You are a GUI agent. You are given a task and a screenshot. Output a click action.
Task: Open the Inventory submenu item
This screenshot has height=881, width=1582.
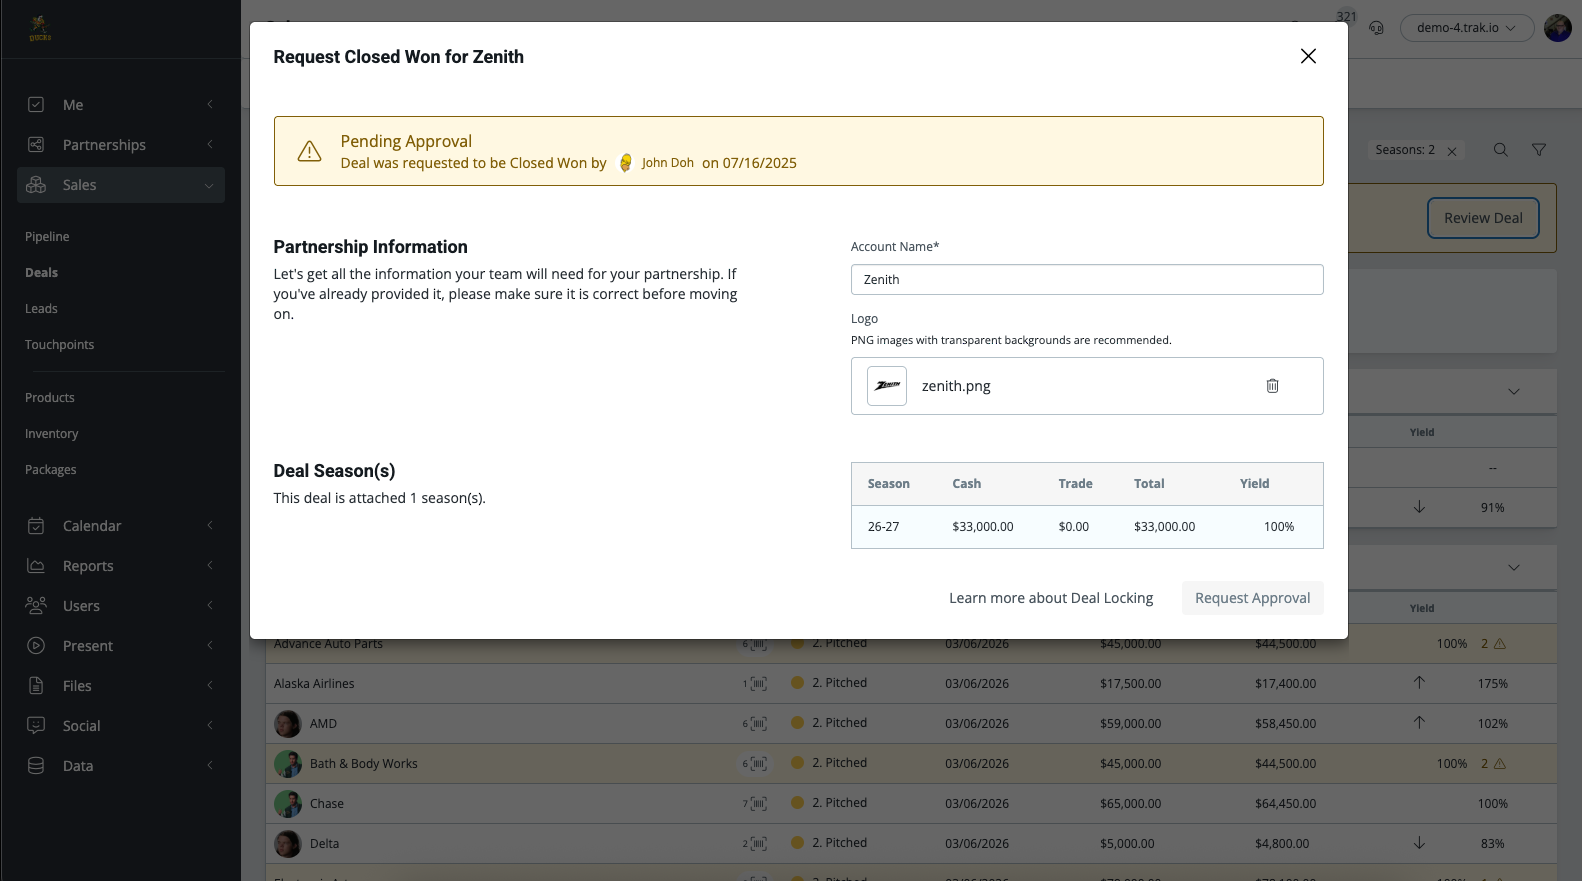coord(51,434)
